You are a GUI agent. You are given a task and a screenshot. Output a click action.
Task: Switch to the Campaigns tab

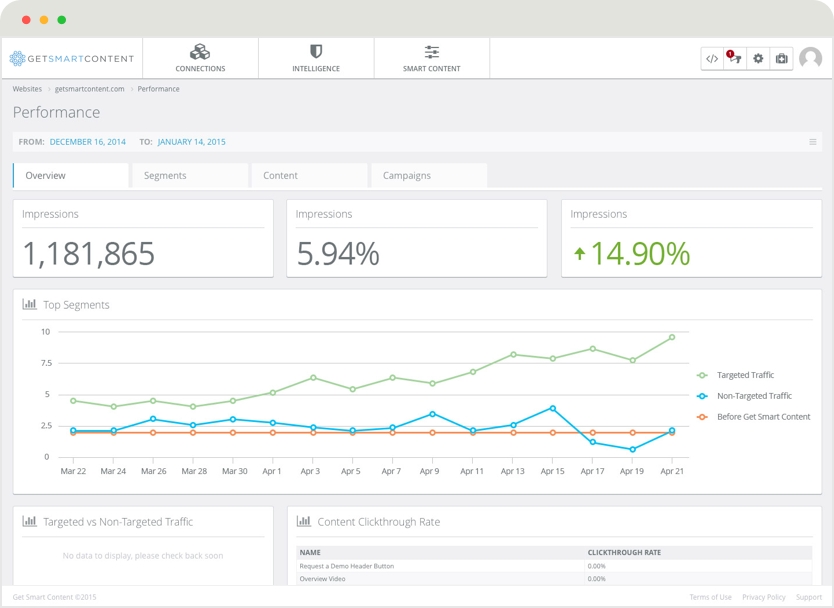coord(406,176)
